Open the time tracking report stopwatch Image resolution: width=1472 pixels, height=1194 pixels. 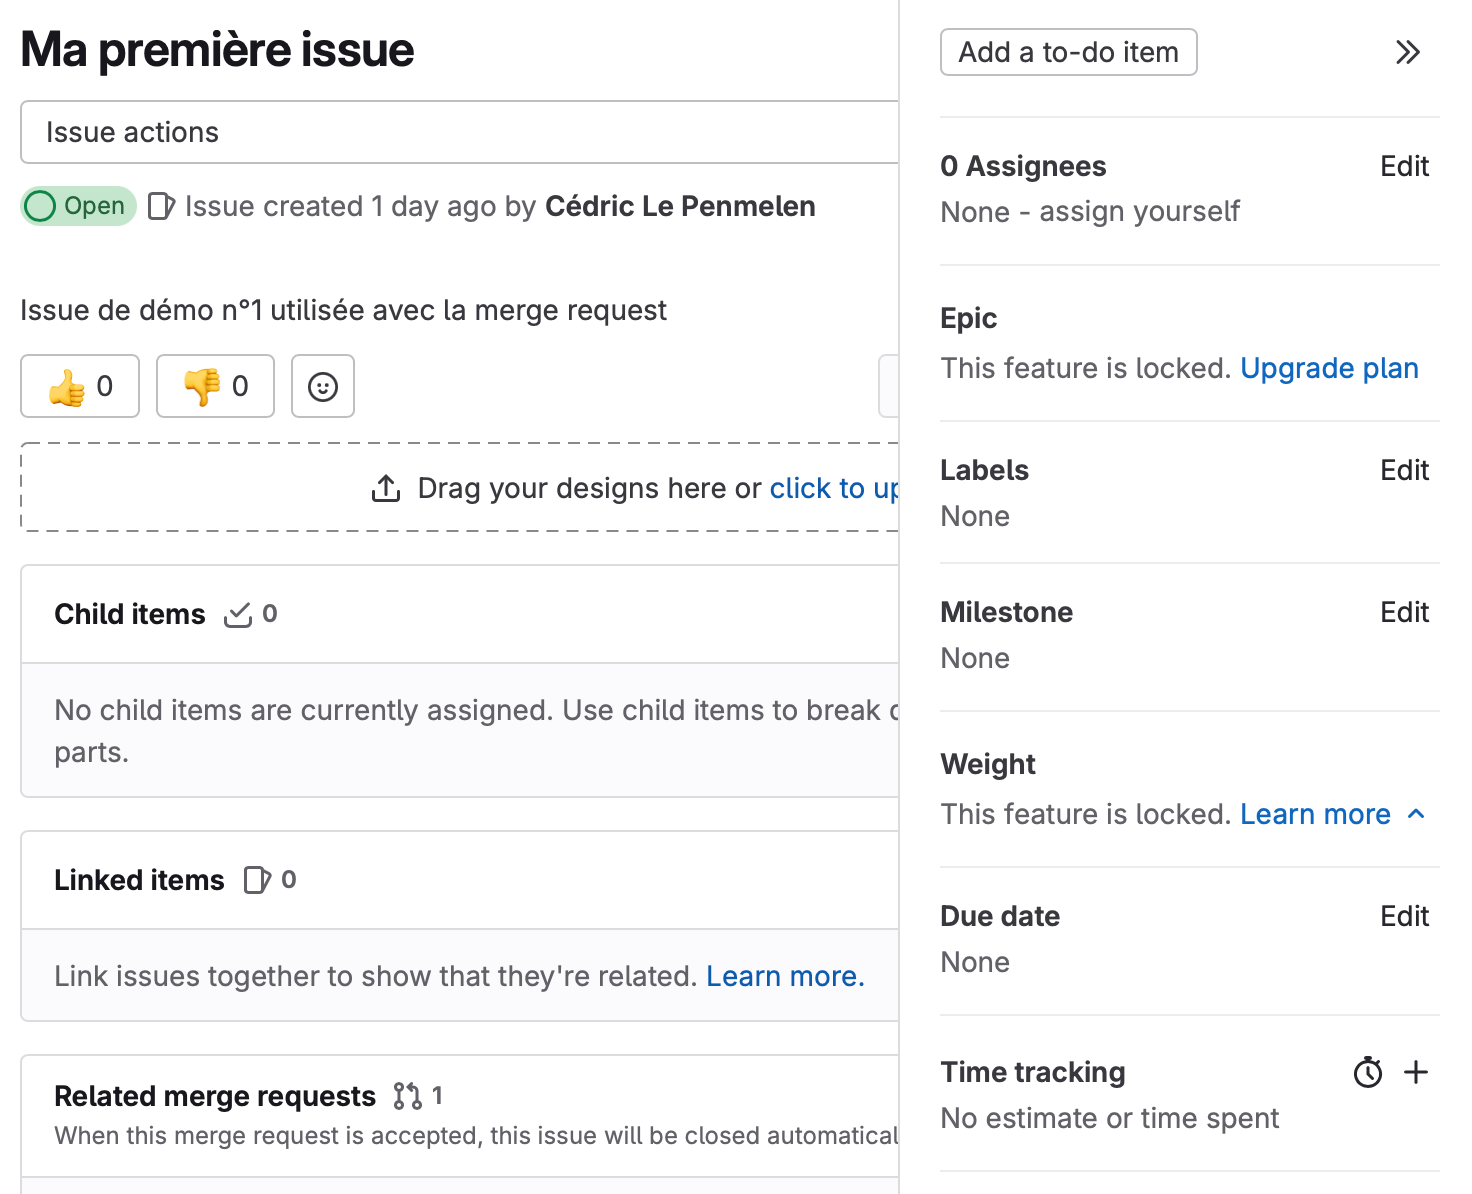[x=1367, y=1071]
